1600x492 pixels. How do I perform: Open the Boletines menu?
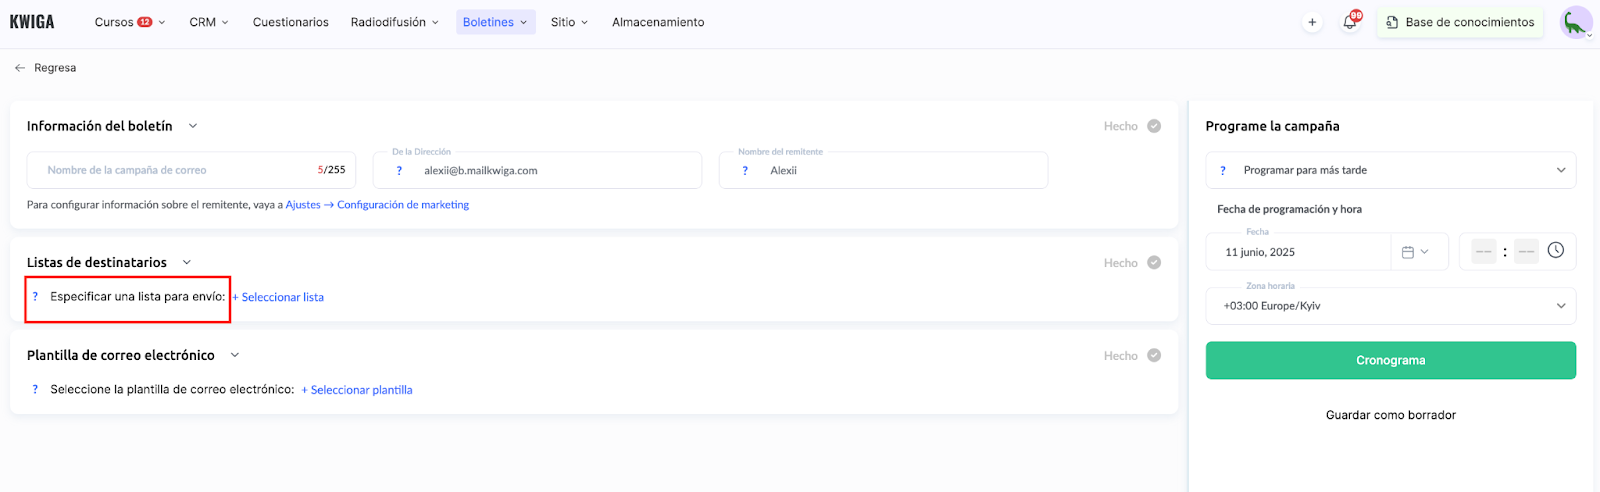coord(495,22)
